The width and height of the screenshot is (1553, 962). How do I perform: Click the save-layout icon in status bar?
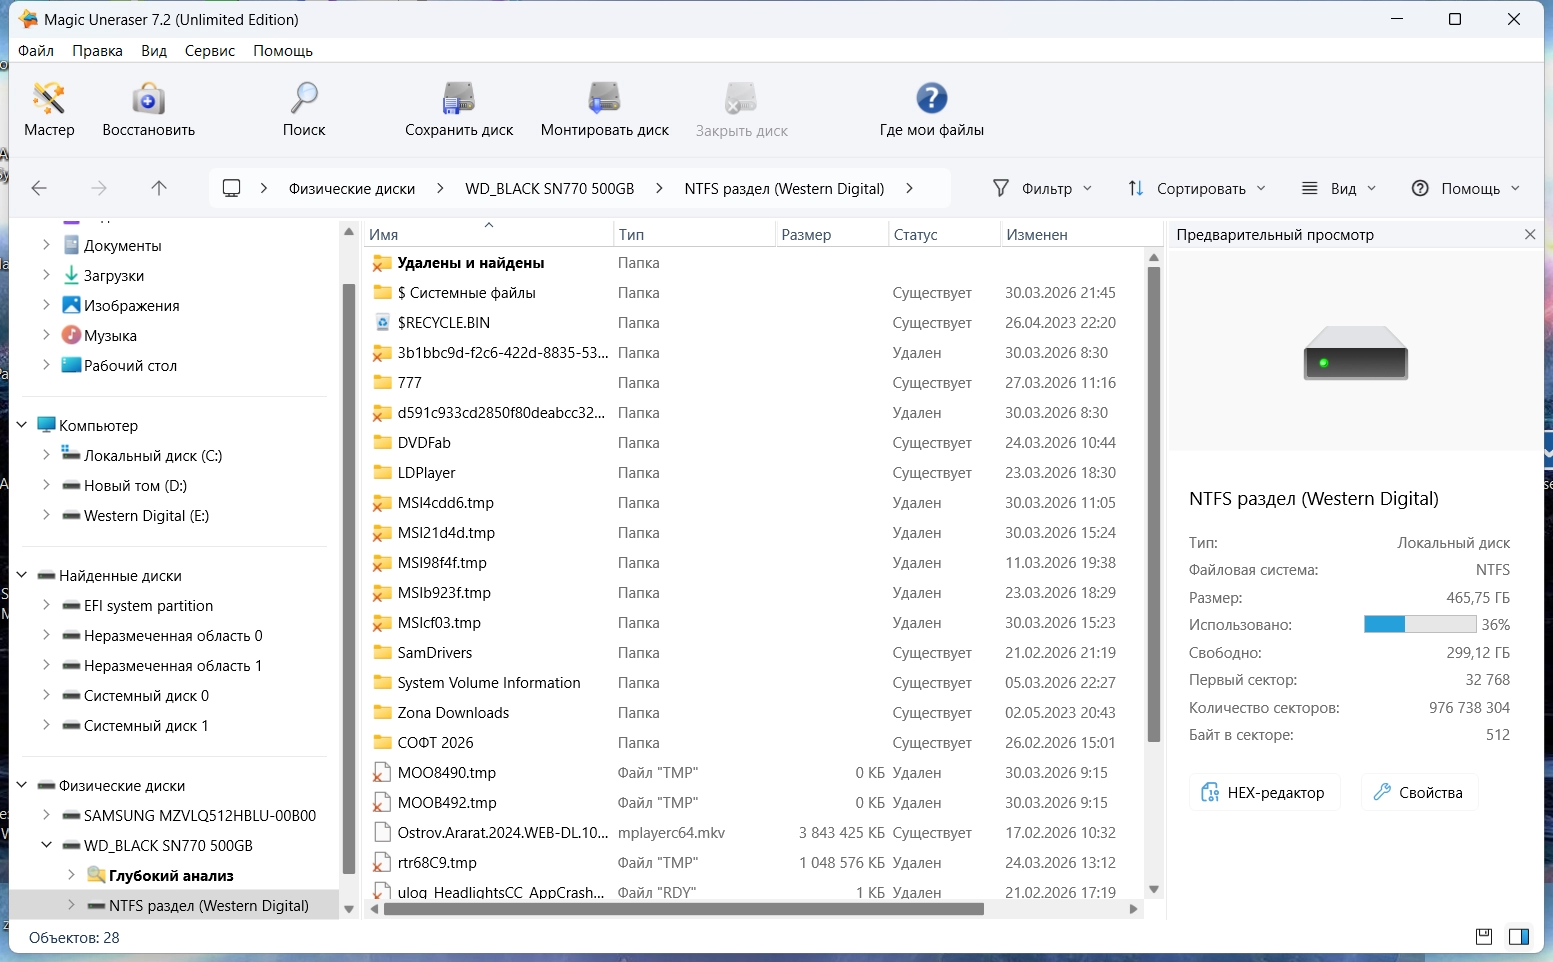(1484, 937)
